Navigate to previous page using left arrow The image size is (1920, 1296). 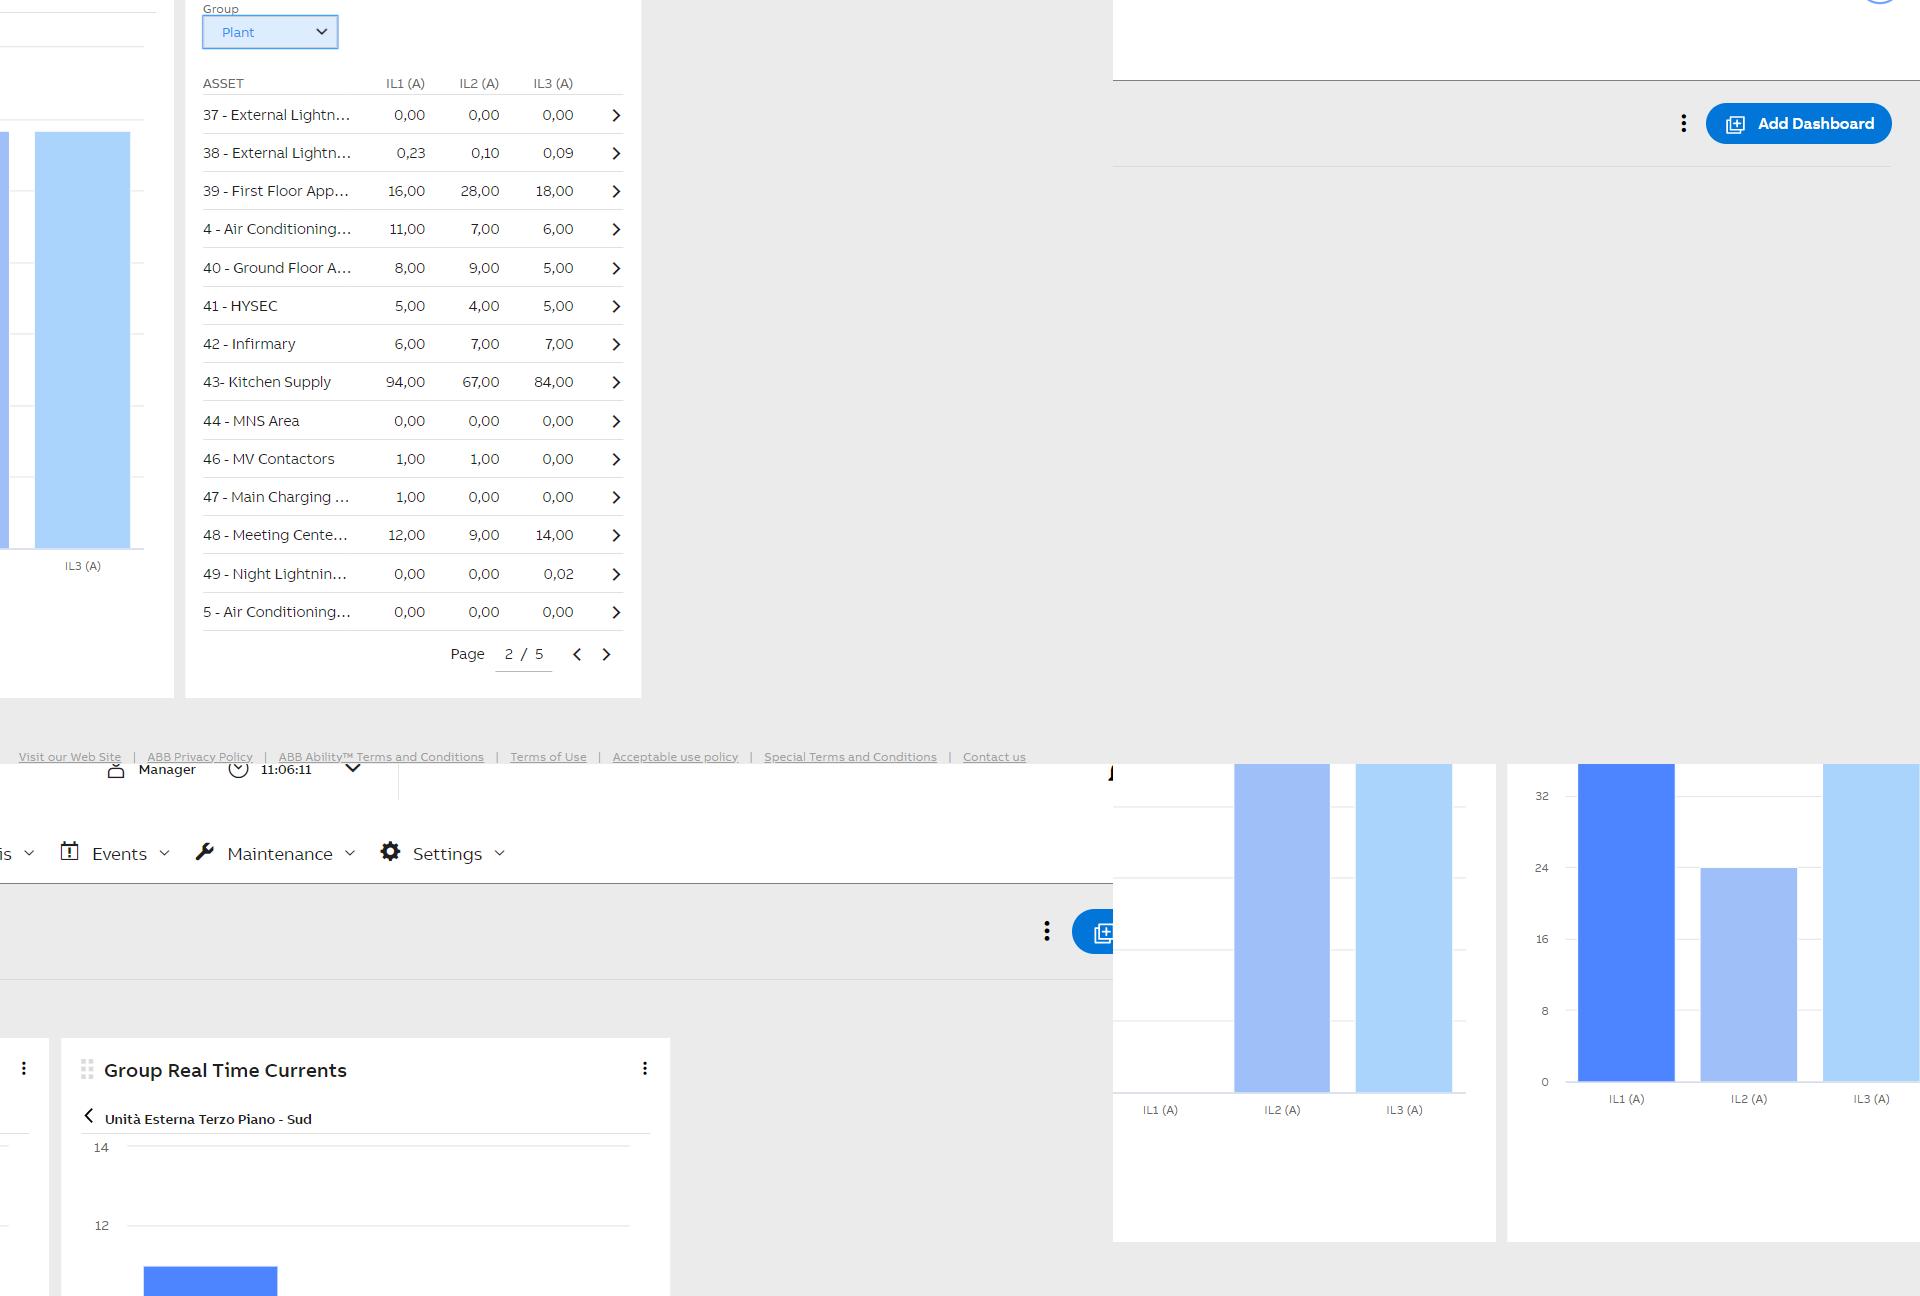pyautogui.click(x=575, y=654)
